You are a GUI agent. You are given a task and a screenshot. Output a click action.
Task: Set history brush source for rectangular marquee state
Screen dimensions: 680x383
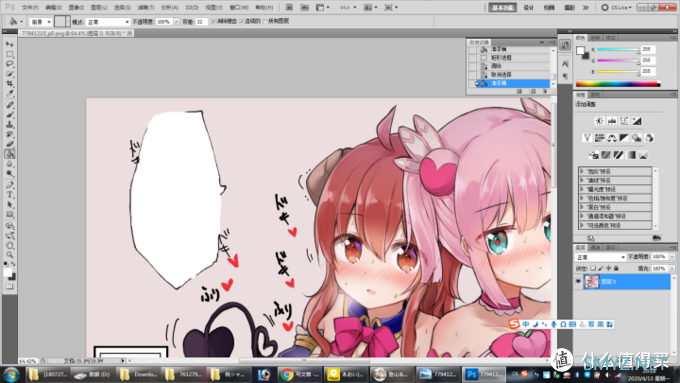[472, 58]
